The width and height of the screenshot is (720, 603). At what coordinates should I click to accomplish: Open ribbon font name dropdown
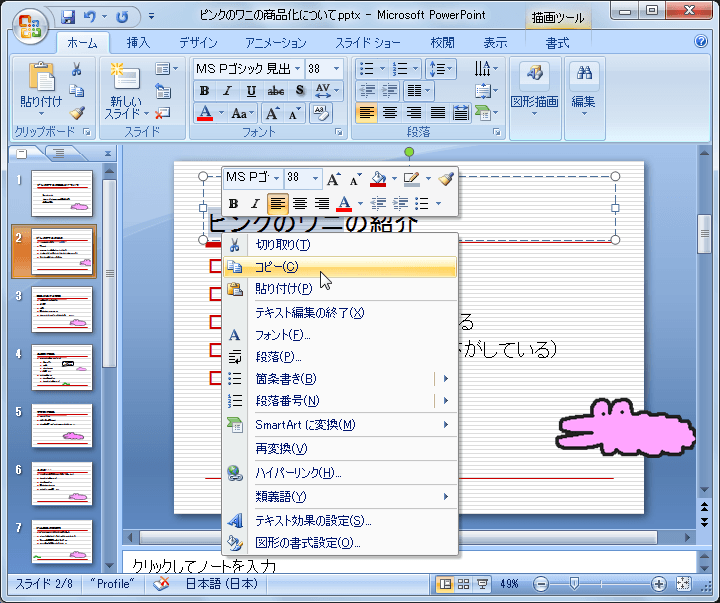pyautogui.click(x=298, y=69)
